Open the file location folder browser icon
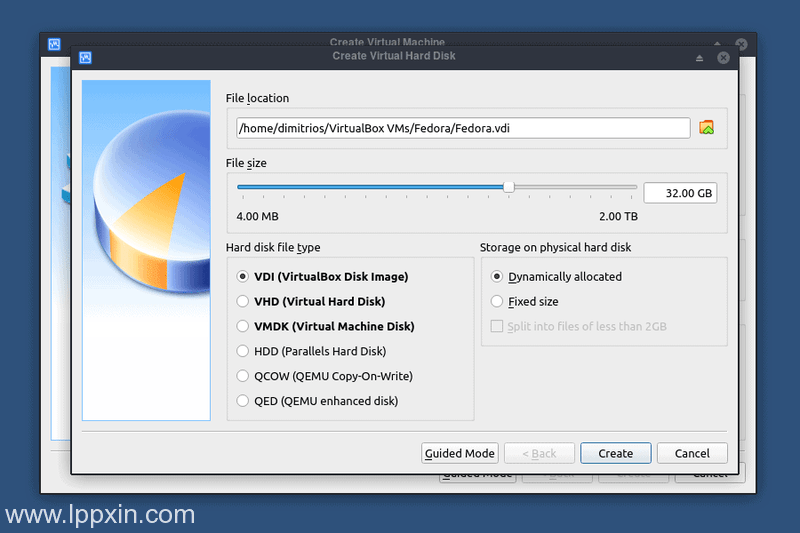The image size is (800, 533). [706, 128]
